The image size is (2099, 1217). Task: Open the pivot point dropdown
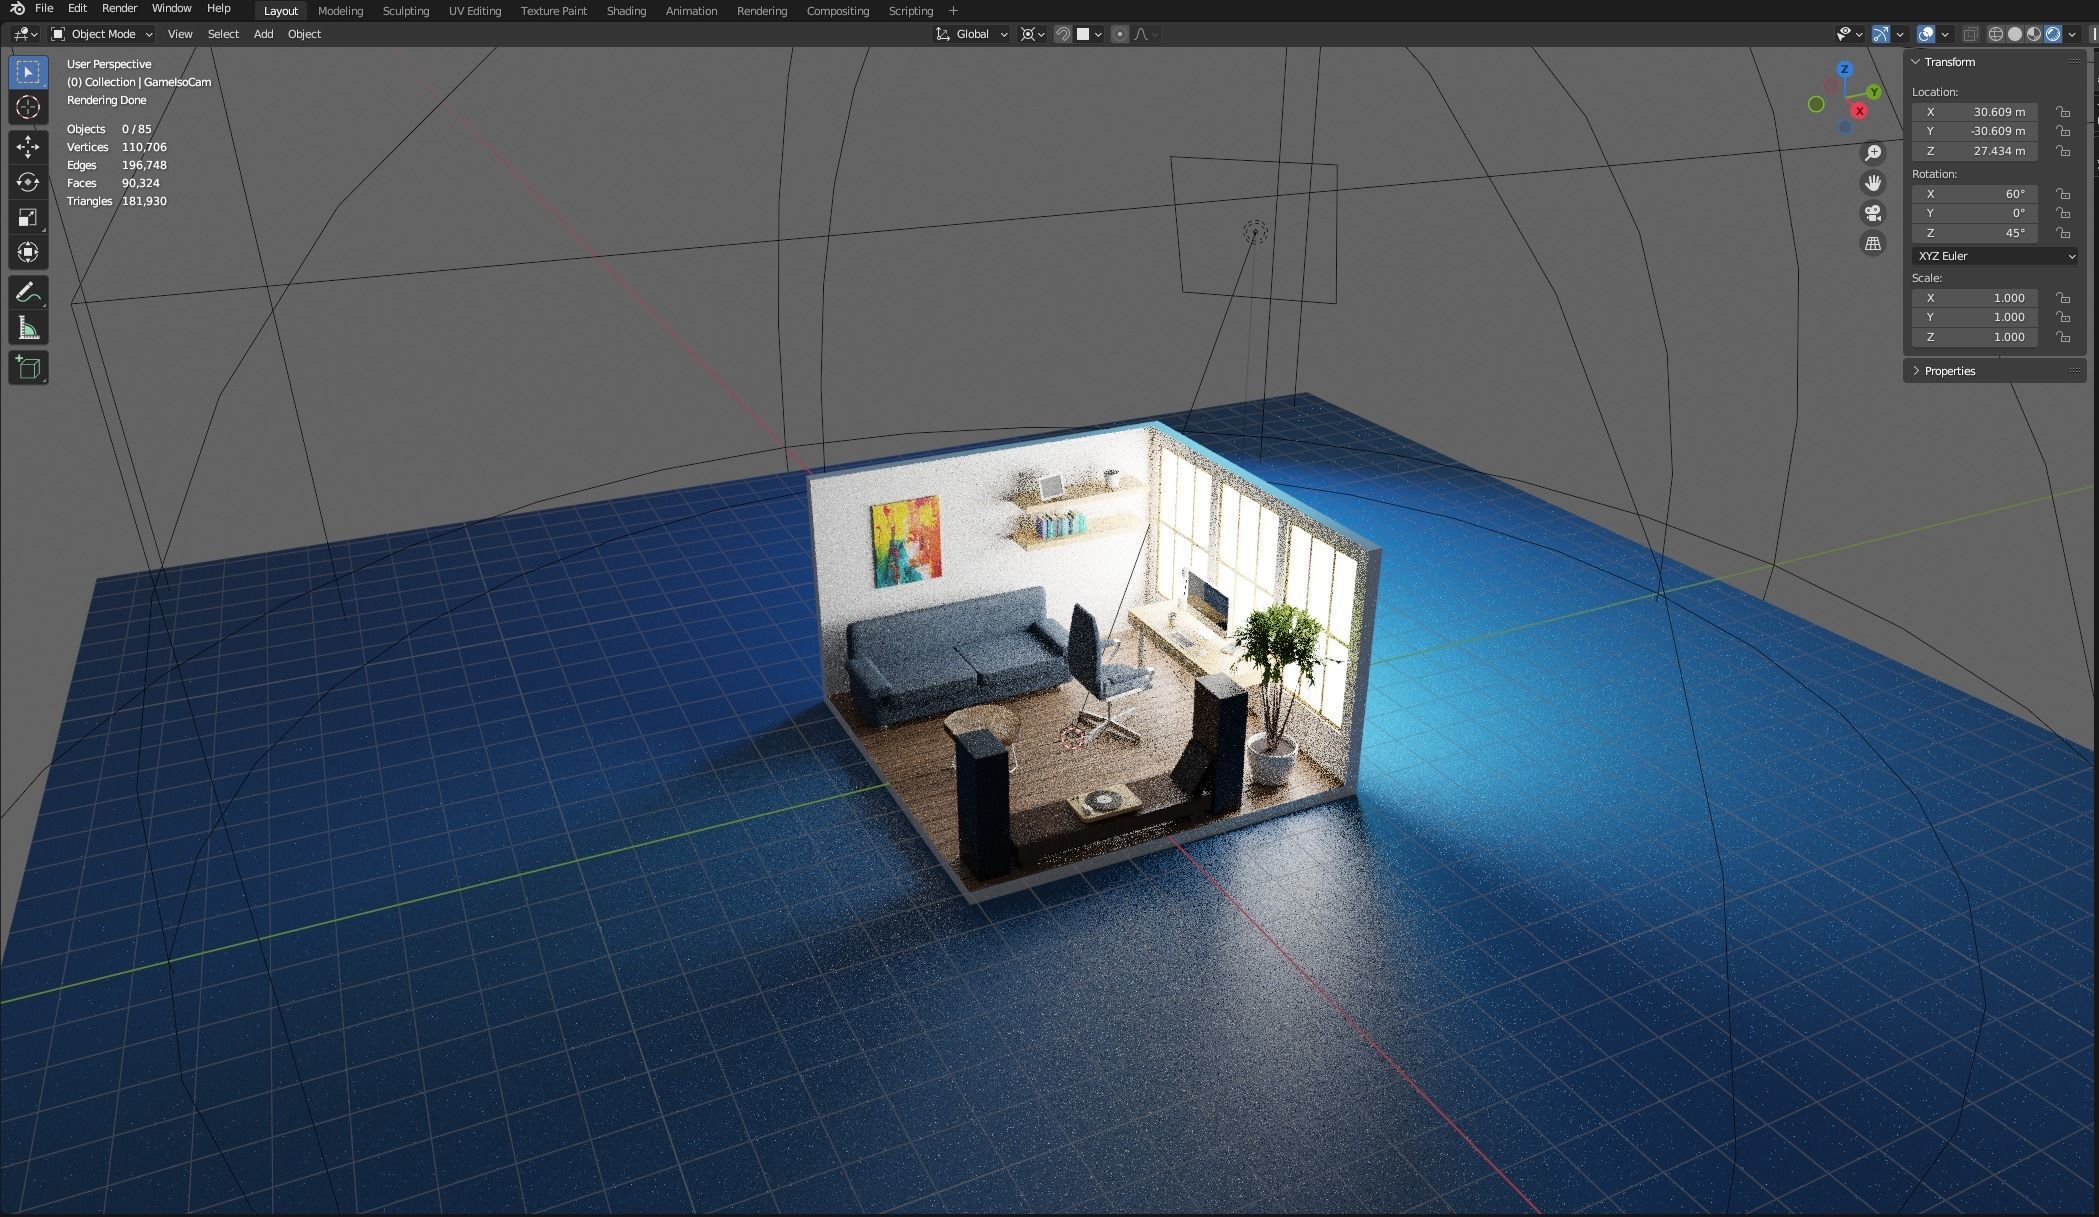[x=1033, y=34]
